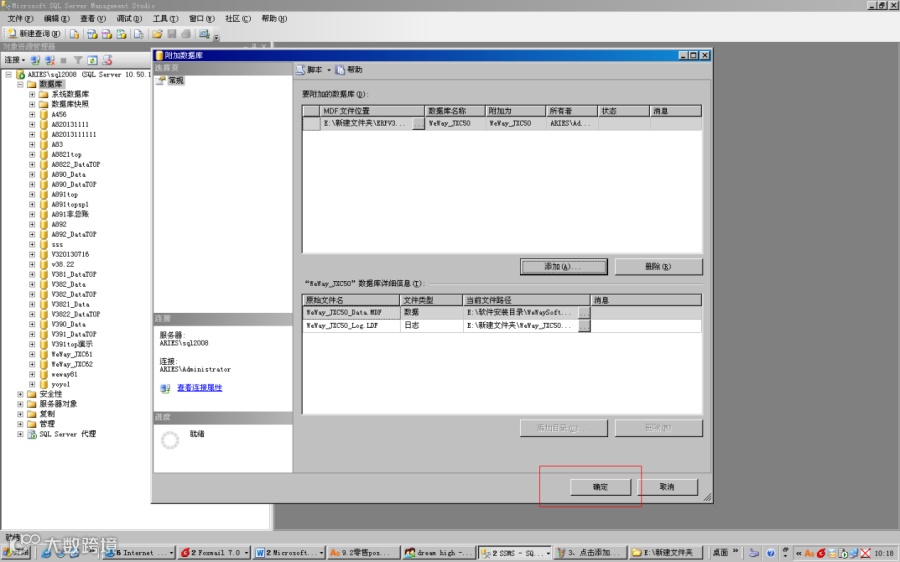The width and height of the screenshot is (900, 562).
Task: Open the 文件(F) menu
Action: (20, 18)
